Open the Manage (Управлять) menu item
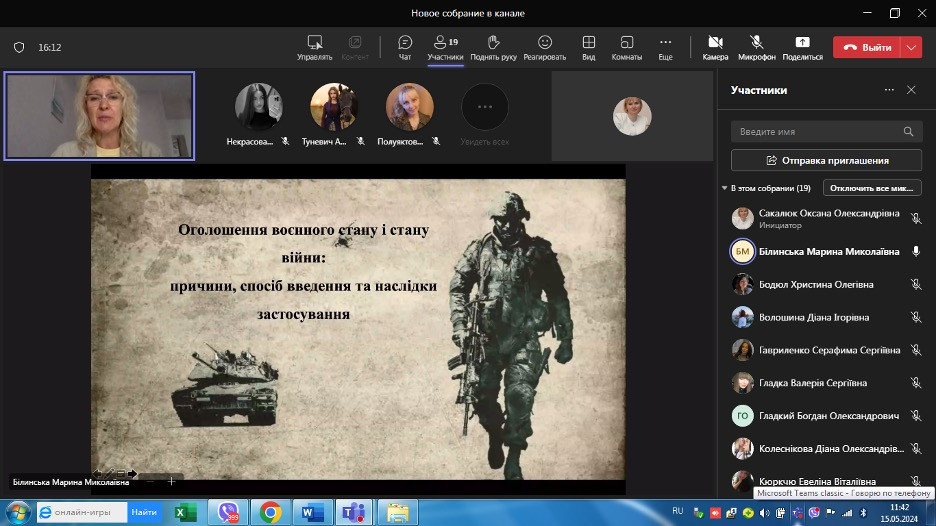 pos(315,46)
